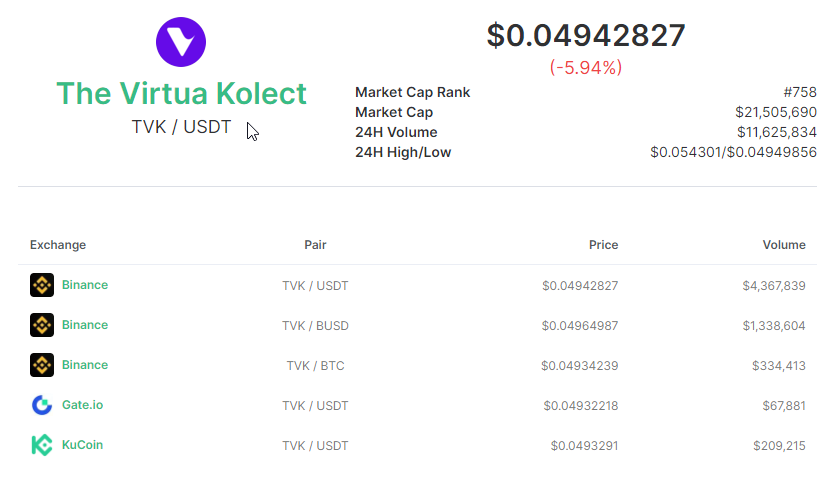Screen dimensions: 832x492
Task: Open the Binance link for TVK / BTC
Action: [x=85, y=365]
